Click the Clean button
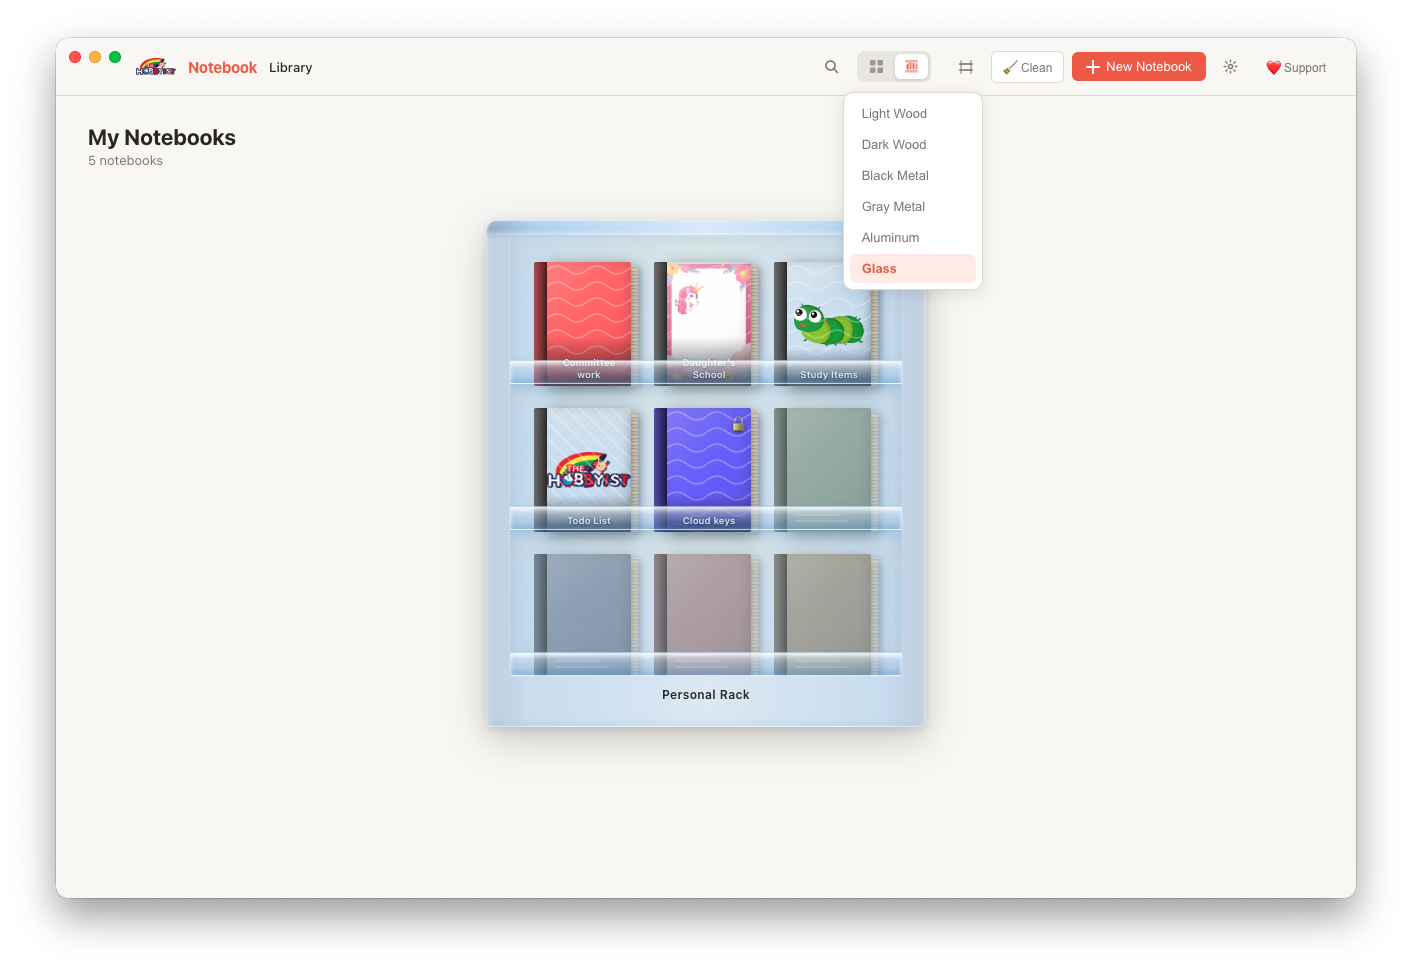1412x972 pixels. pyautogui.click(x=1027, y=66)
